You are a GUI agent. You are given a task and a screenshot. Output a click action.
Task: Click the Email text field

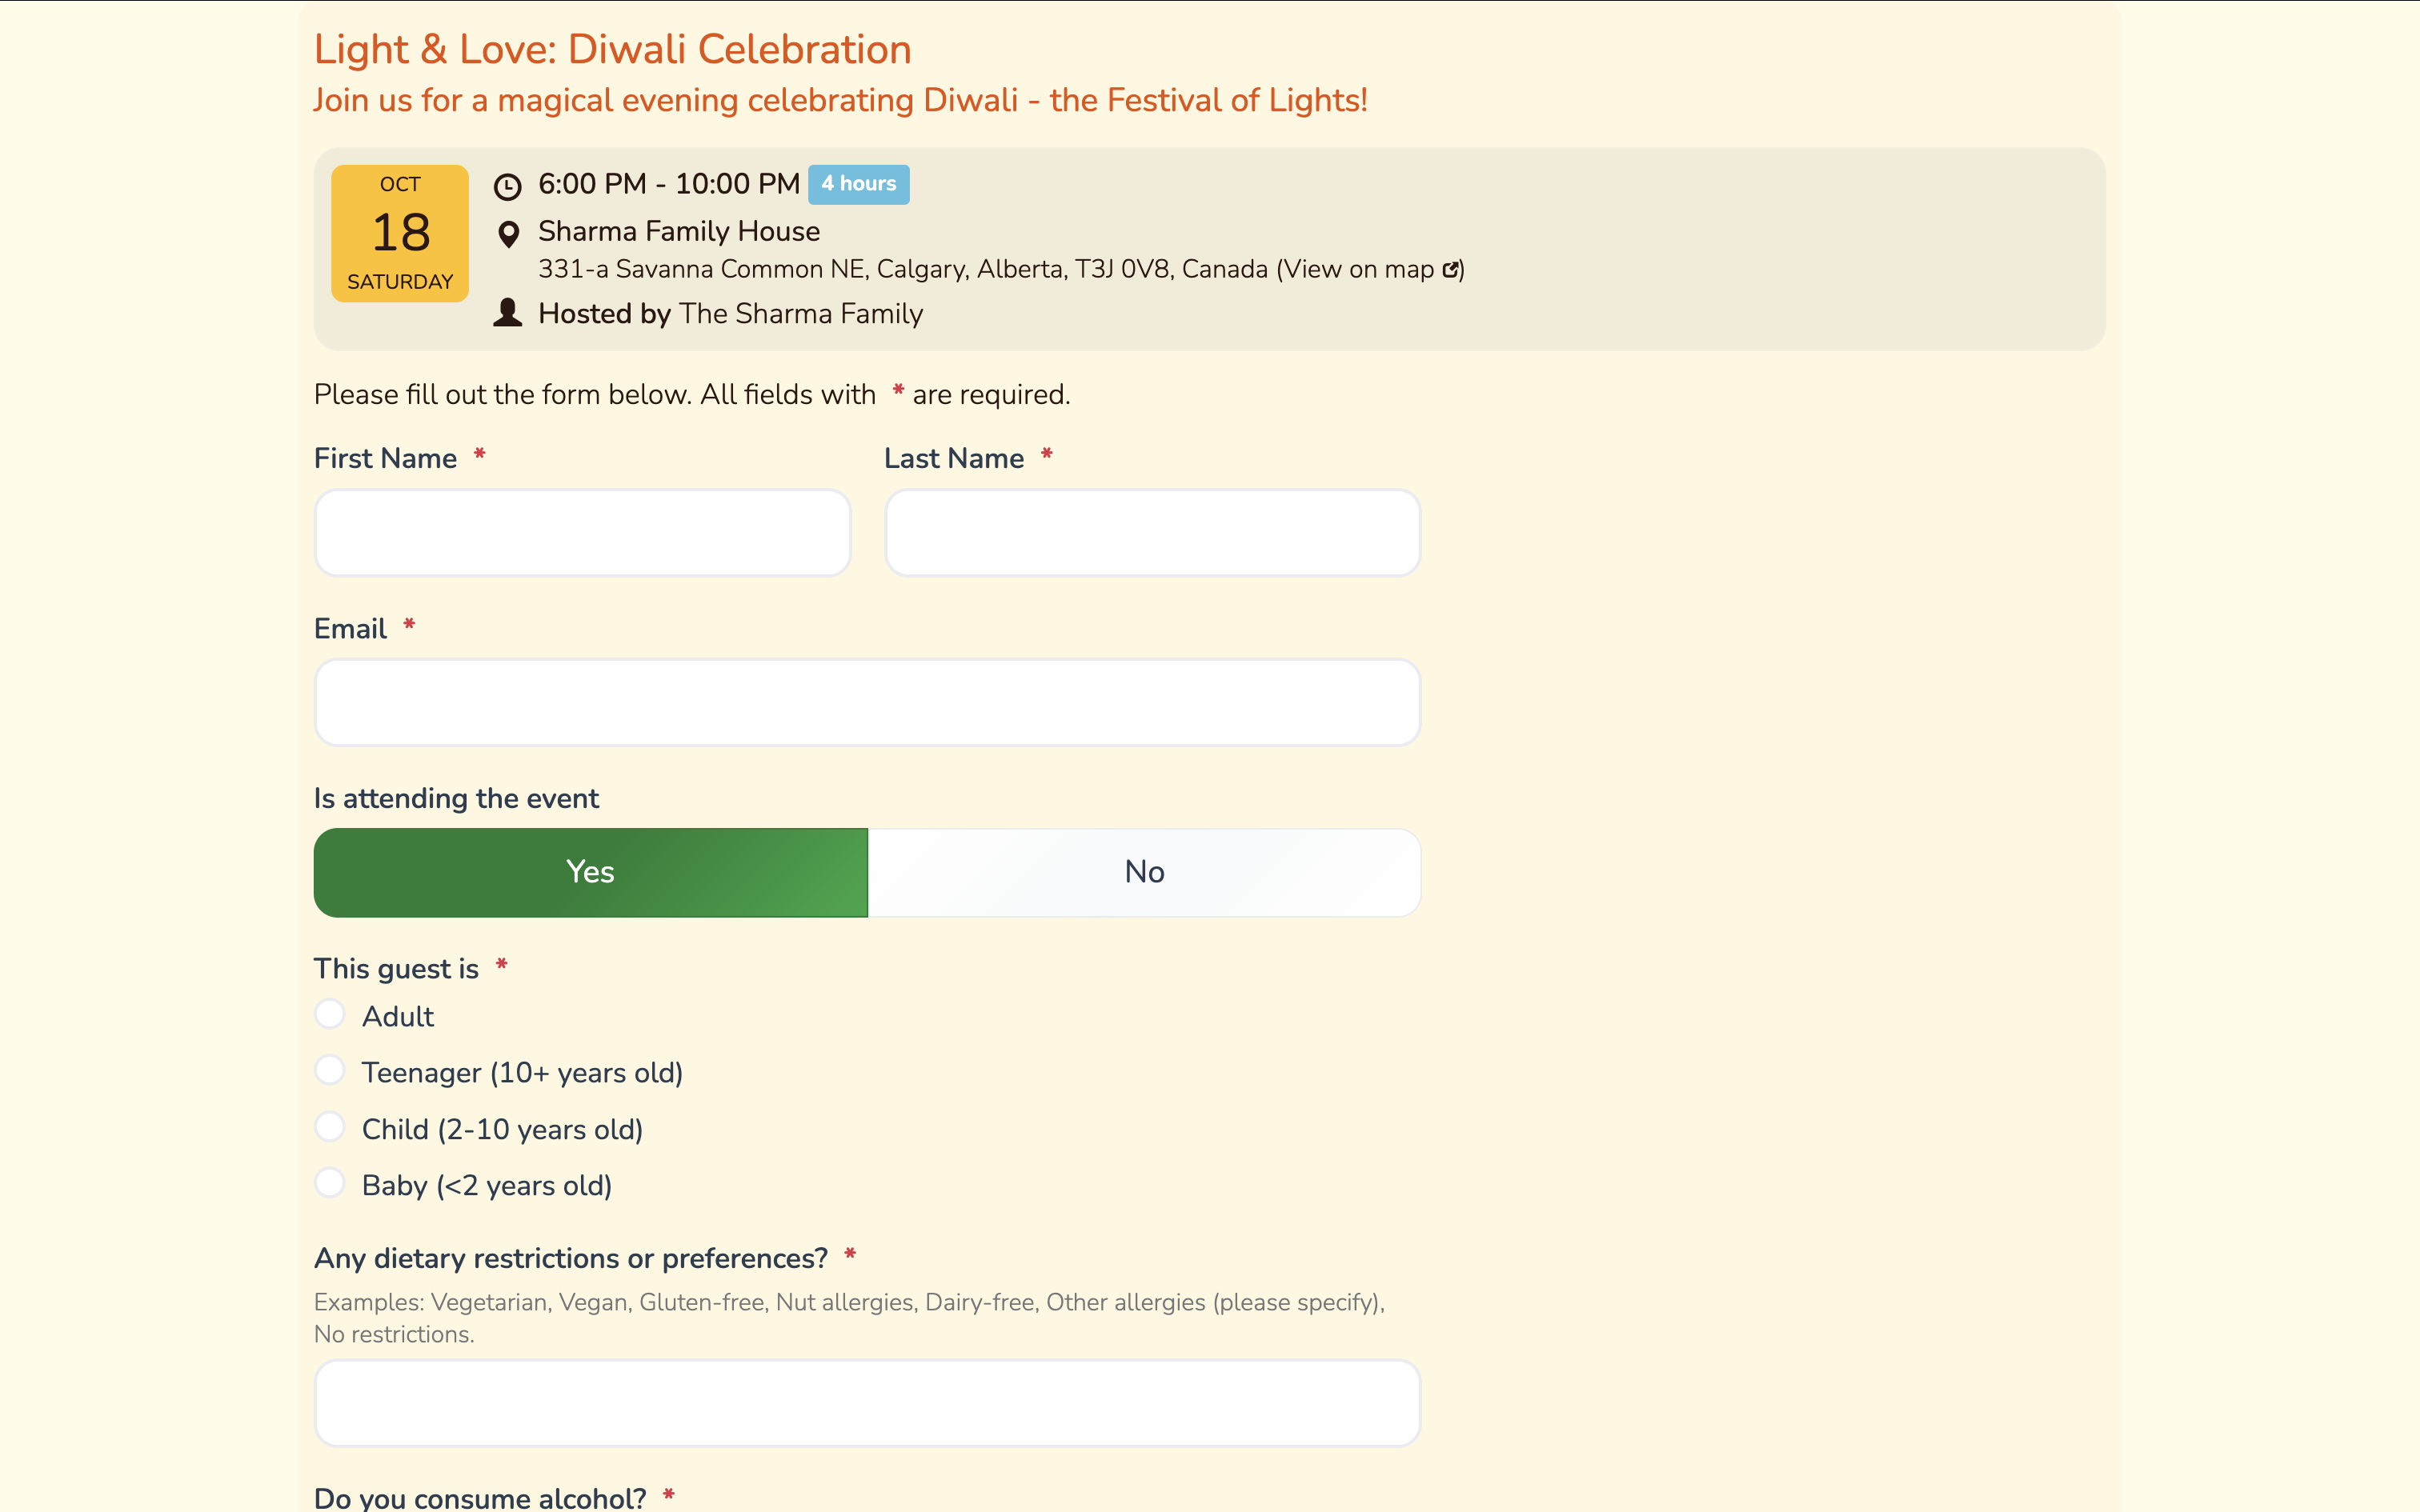tap(867, 702)
